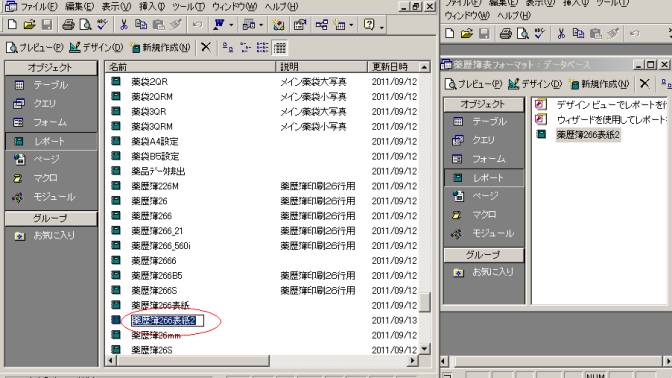This screenshot has width=672, height=378.
Task: Switch to list view icon
Action: pyautogui.click(x=262, y=48)
